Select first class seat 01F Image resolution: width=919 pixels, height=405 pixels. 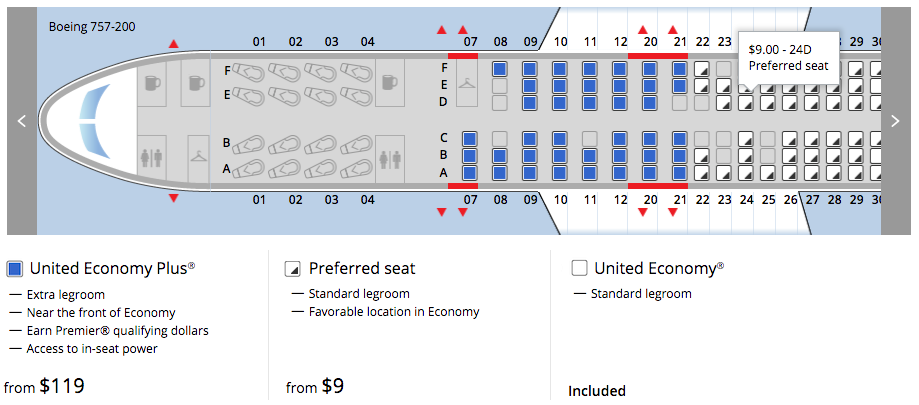pos(250,73)
